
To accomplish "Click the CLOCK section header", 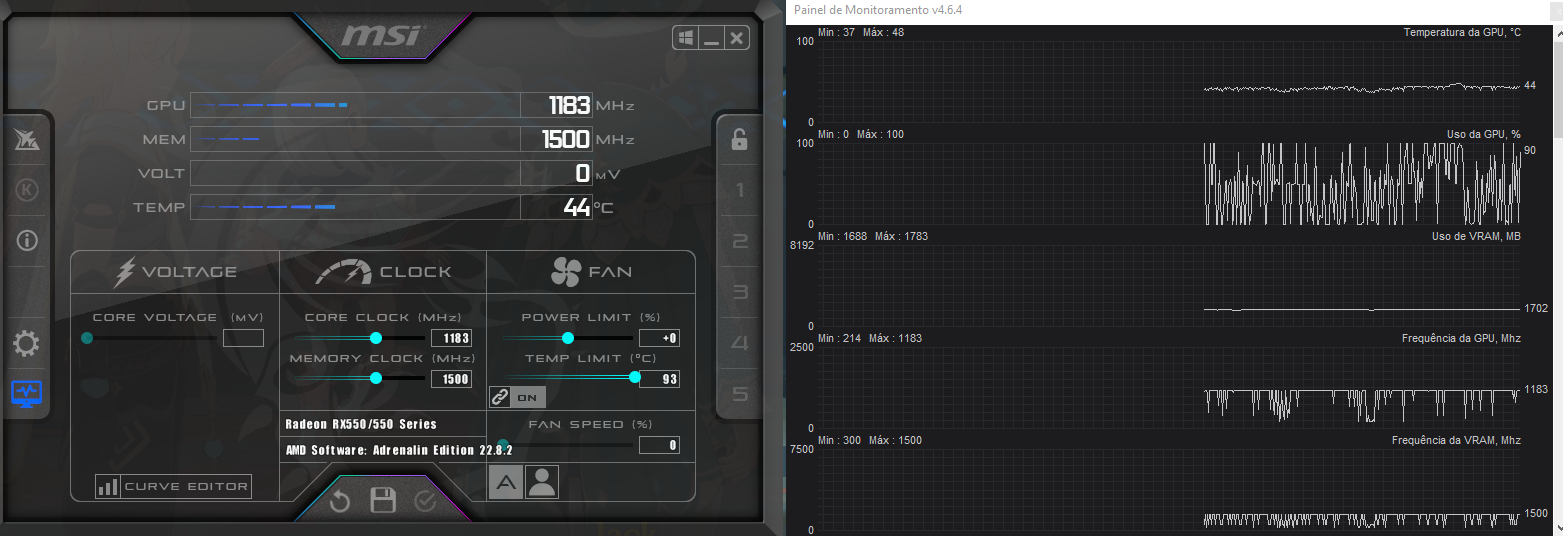I will 384,271.
